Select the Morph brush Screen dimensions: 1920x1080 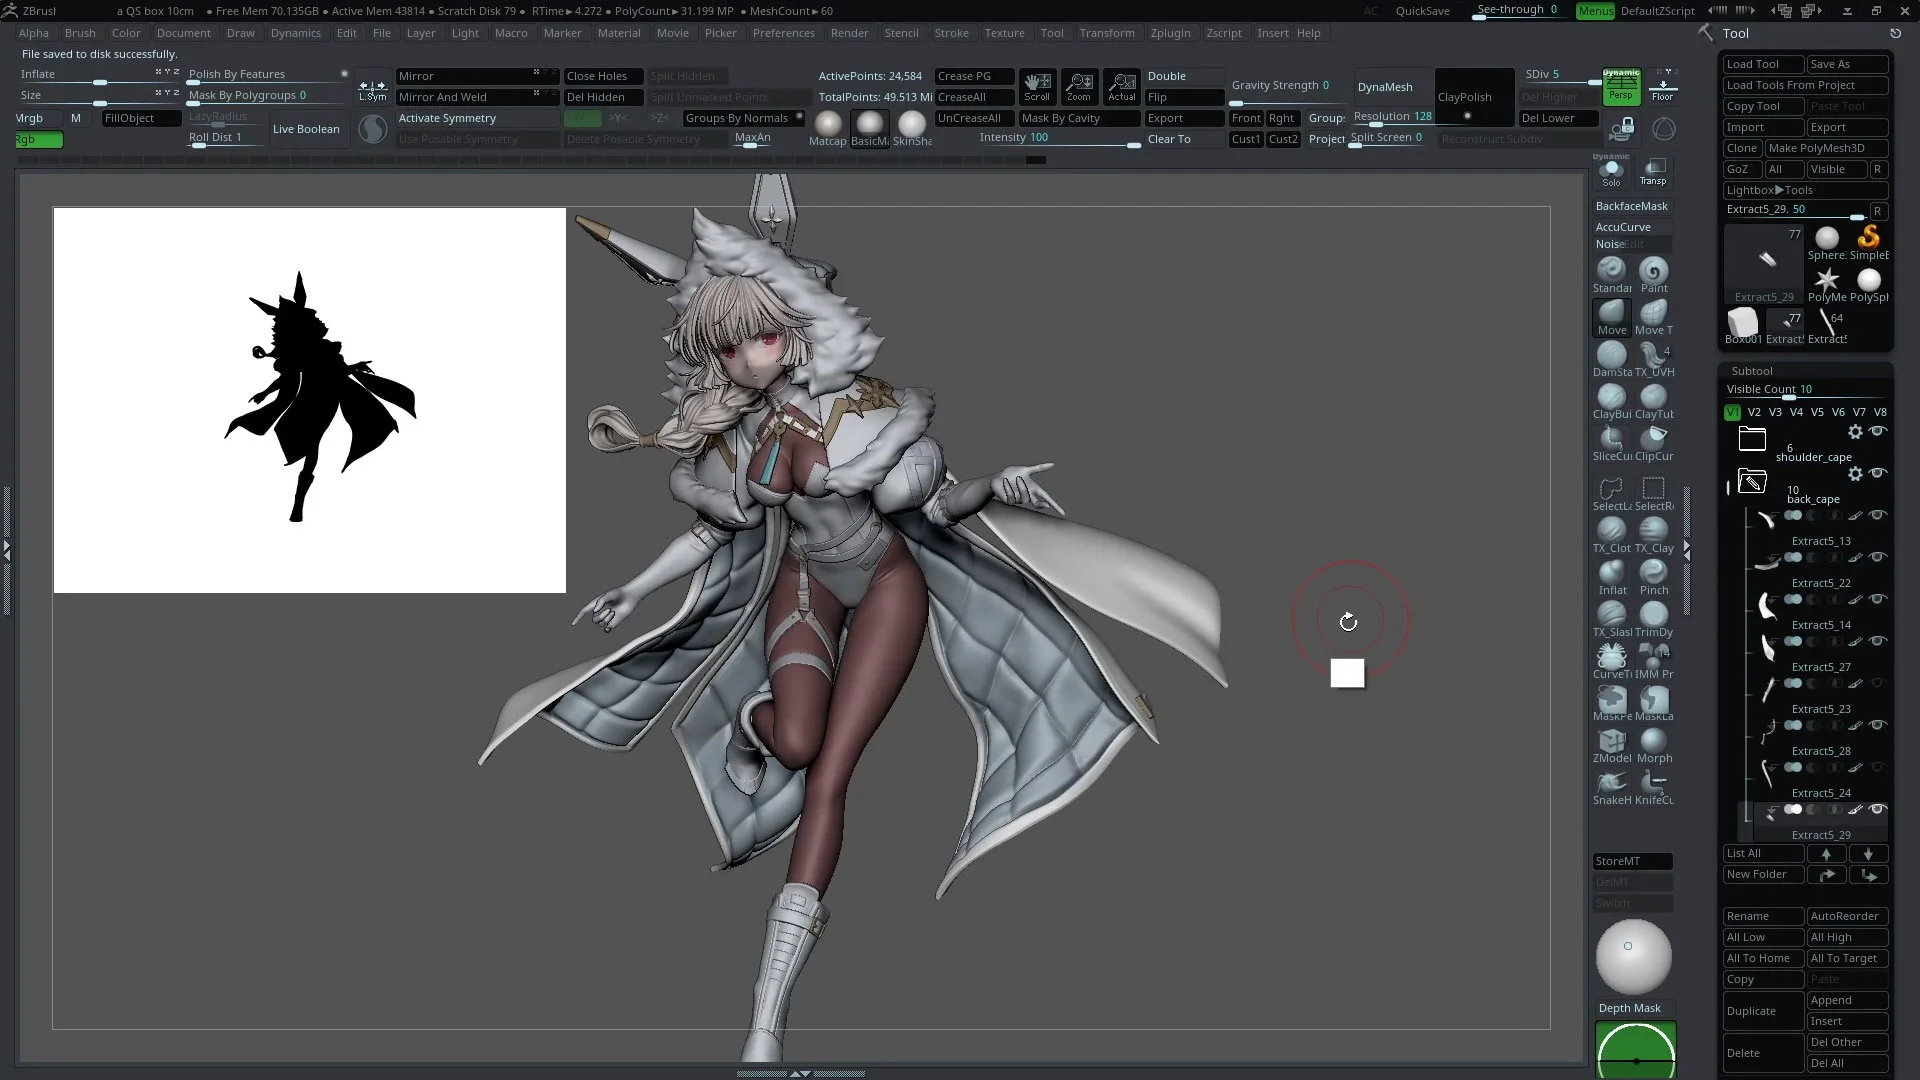pyautogui.click(x=1653, y=745)
